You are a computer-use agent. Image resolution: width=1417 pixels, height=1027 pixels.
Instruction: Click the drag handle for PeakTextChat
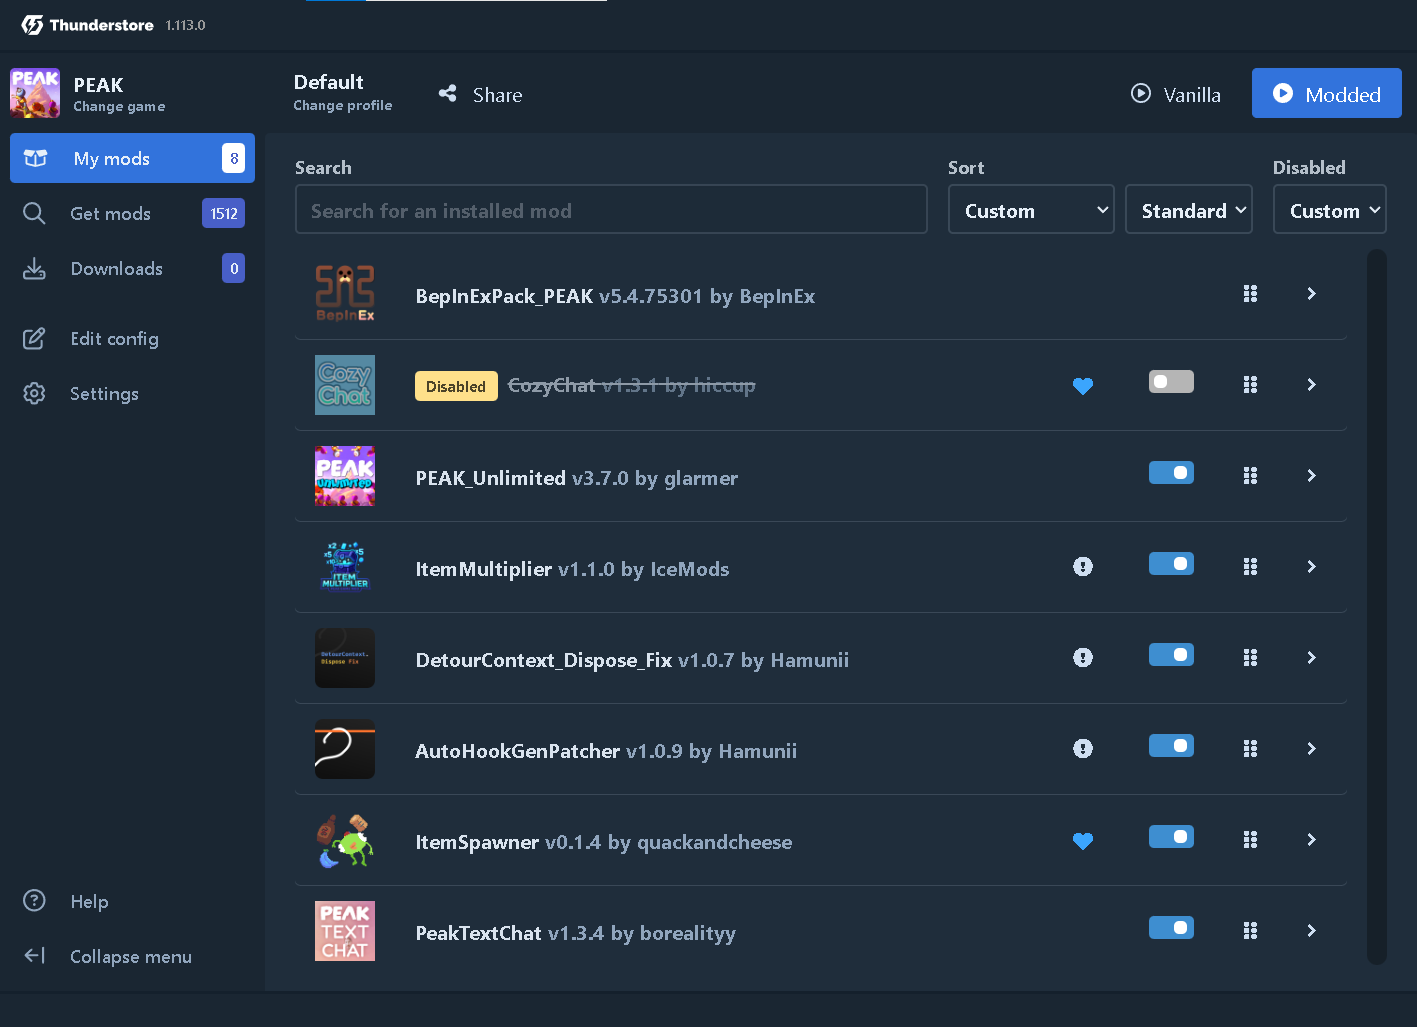click(x=1250, y=931)
